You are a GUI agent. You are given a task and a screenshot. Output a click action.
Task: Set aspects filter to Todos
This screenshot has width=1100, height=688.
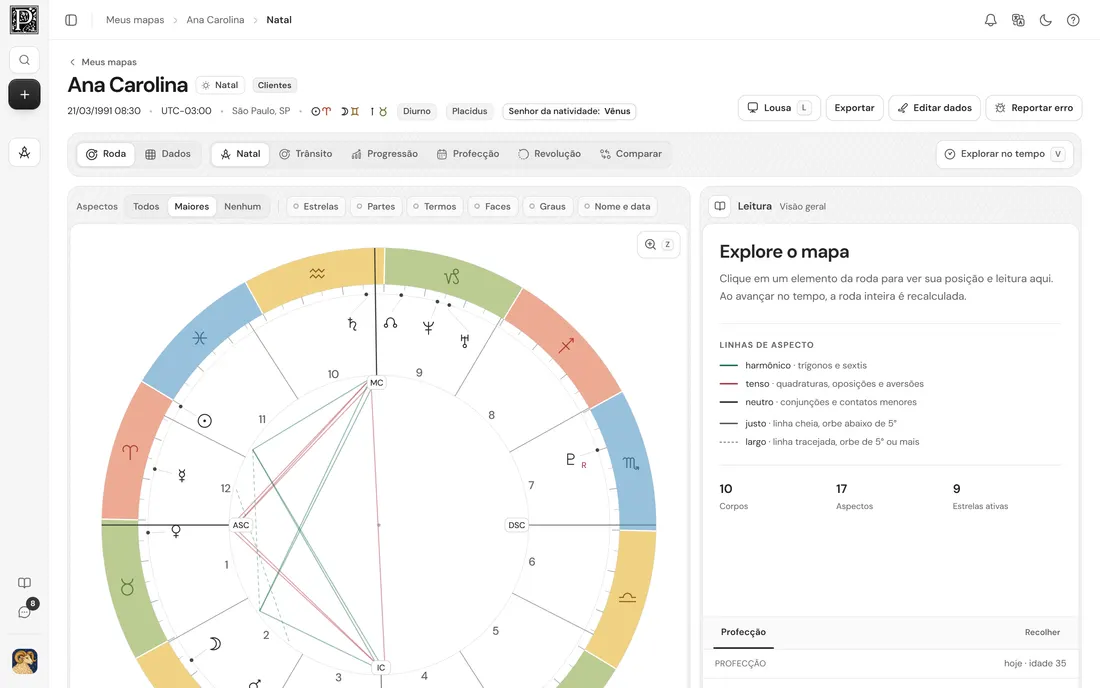(146, 206)
